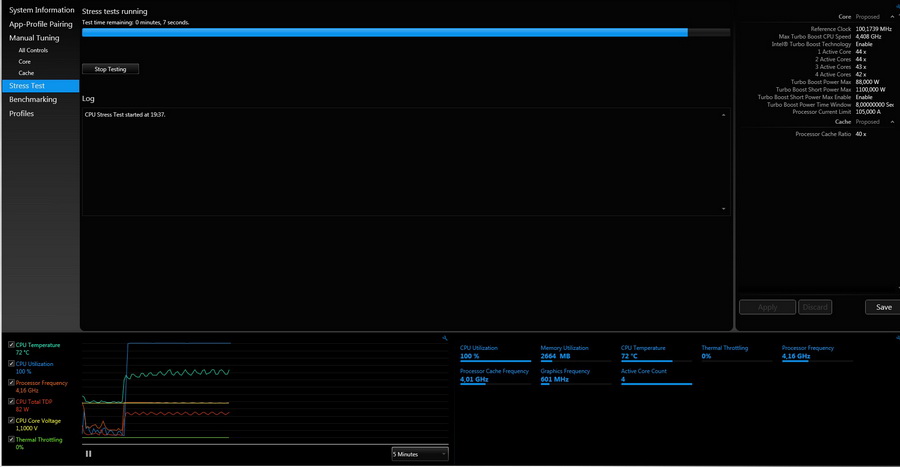The image size is (900, 467).
Task: Click the Reference Clock 100,1739 MHz value
Action: (873, 29)
